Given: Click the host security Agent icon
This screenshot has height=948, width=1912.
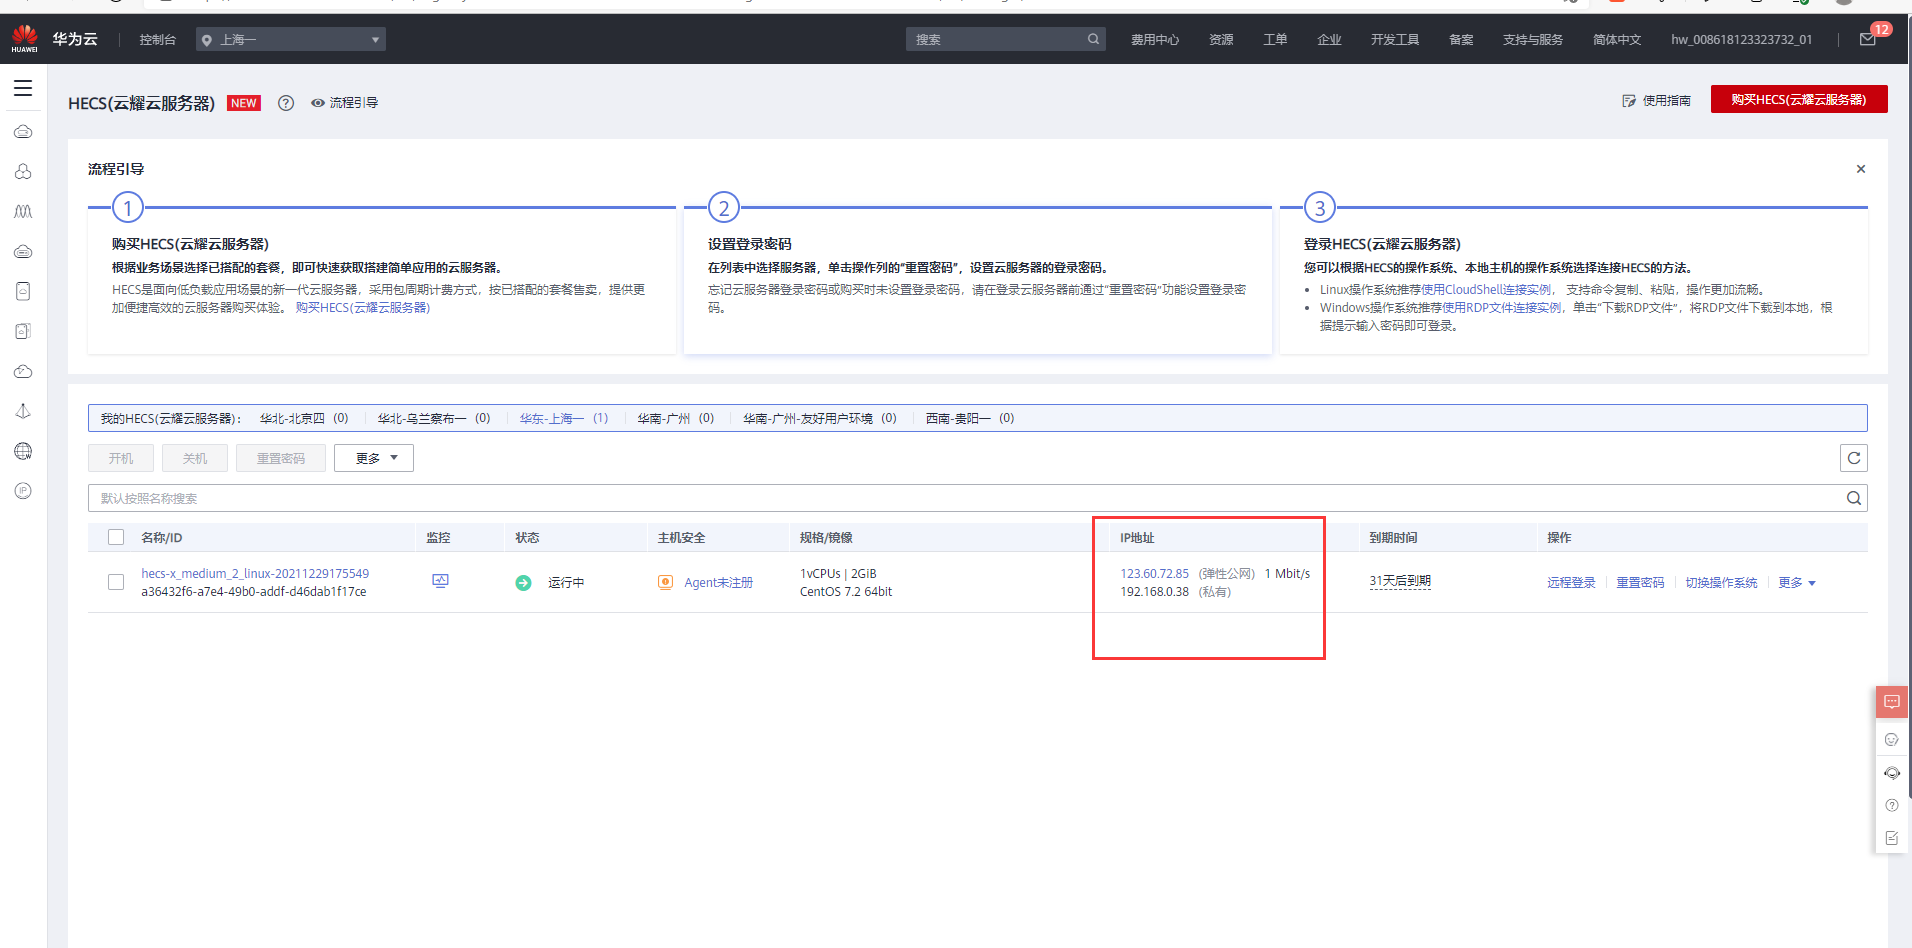Looking at the screenshot, I should [x=665, y=582].
